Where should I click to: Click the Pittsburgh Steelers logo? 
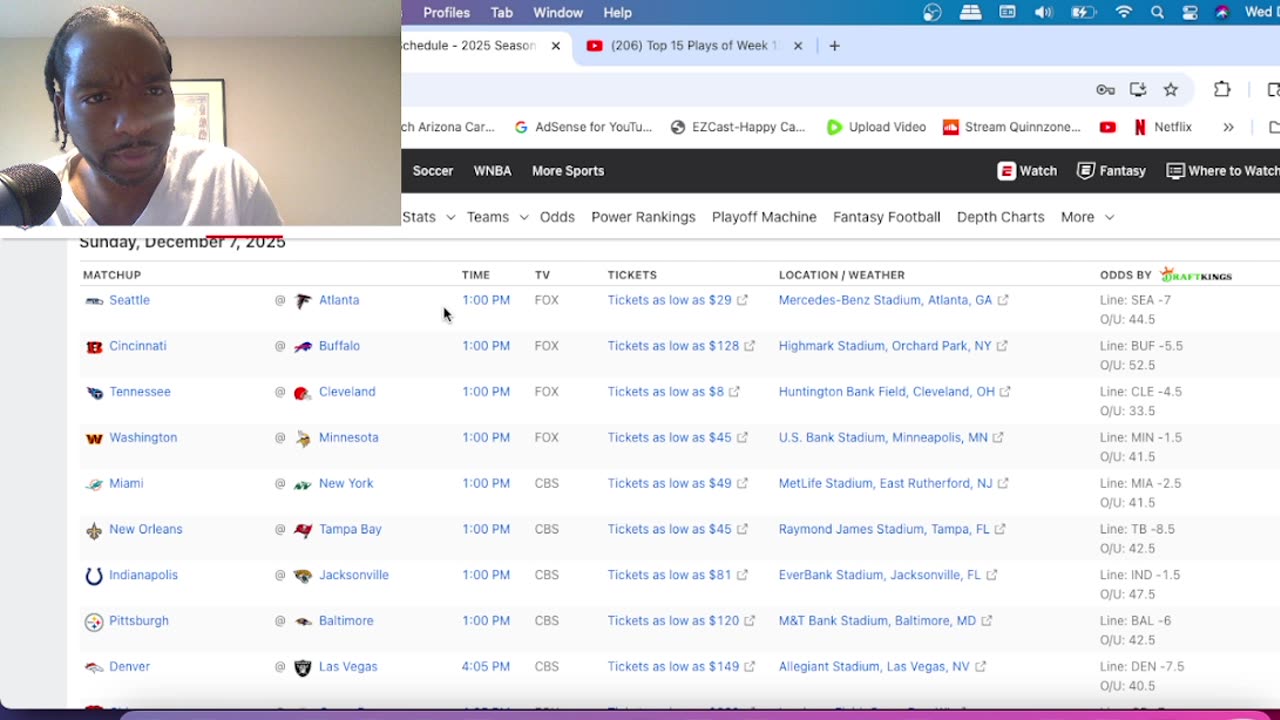tap(94, 622)
